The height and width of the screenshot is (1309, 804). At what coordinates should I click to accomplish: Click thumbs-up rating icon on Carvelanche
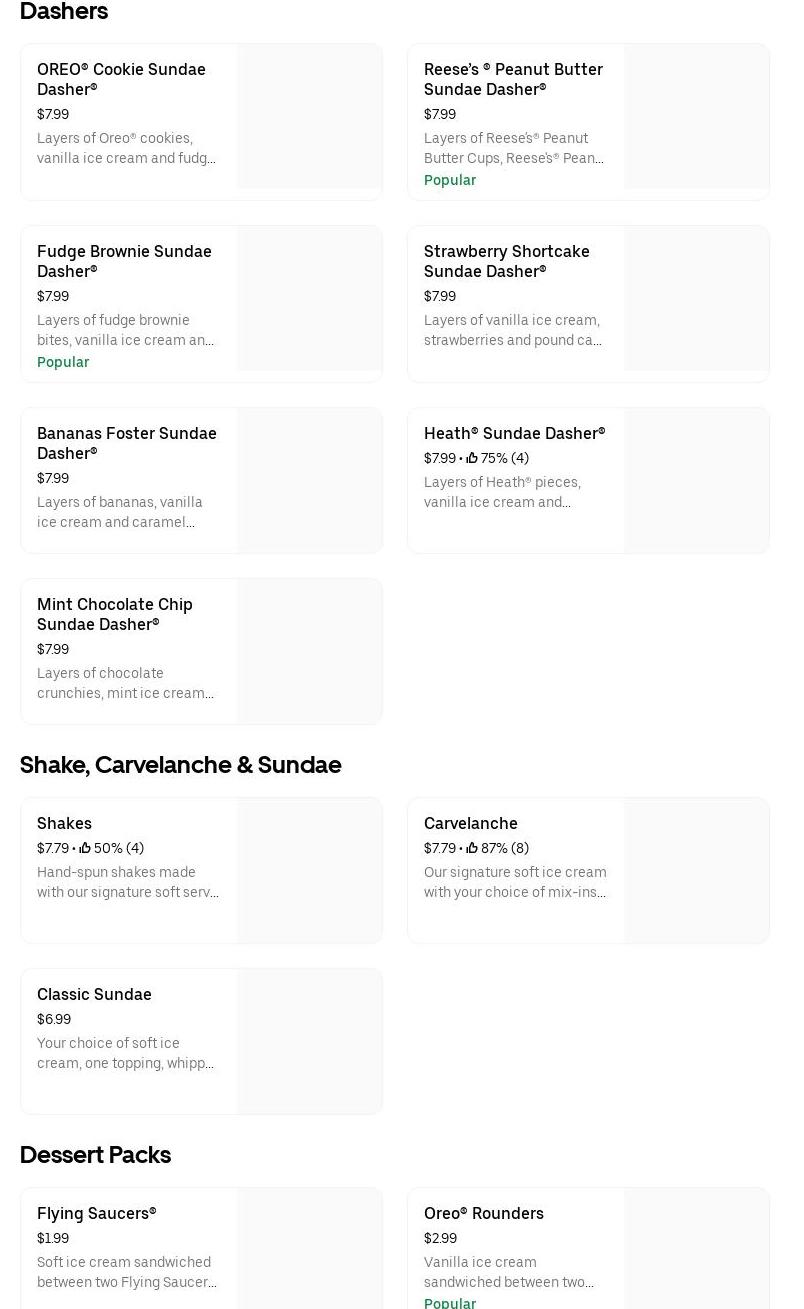[x=472, y=848]
